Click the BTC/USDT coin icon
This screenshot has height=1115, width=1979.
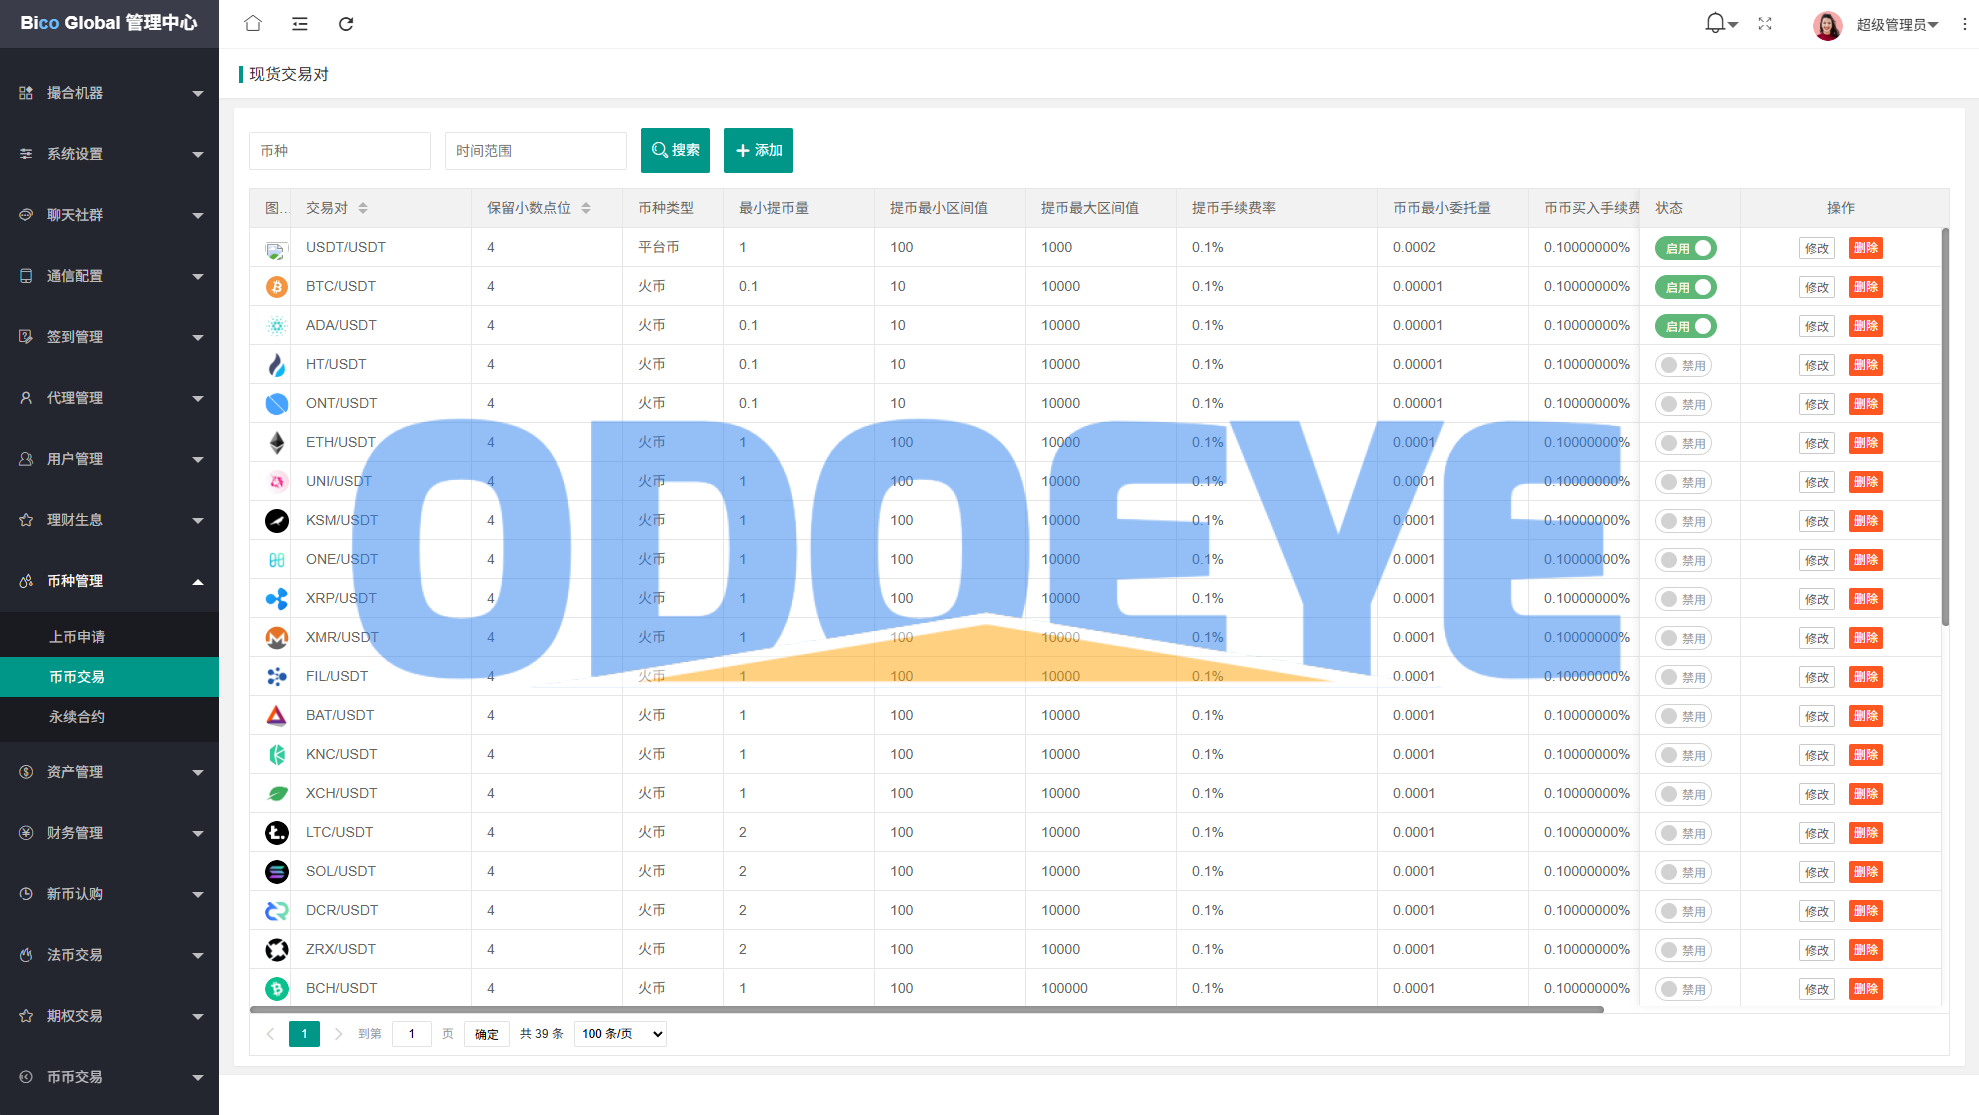pyautogui.click(x=277, y=287)
